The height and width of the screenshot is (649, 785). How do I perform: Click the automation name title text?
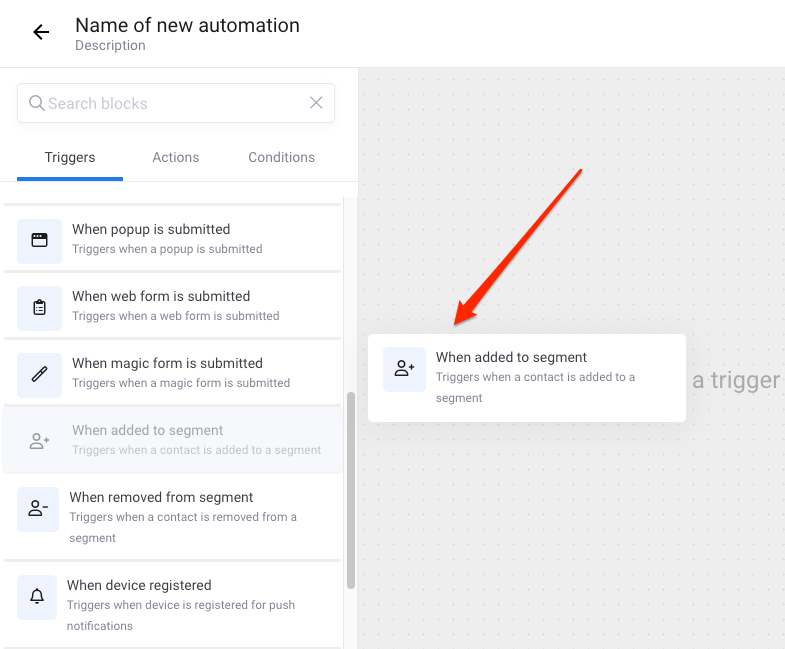187,25
